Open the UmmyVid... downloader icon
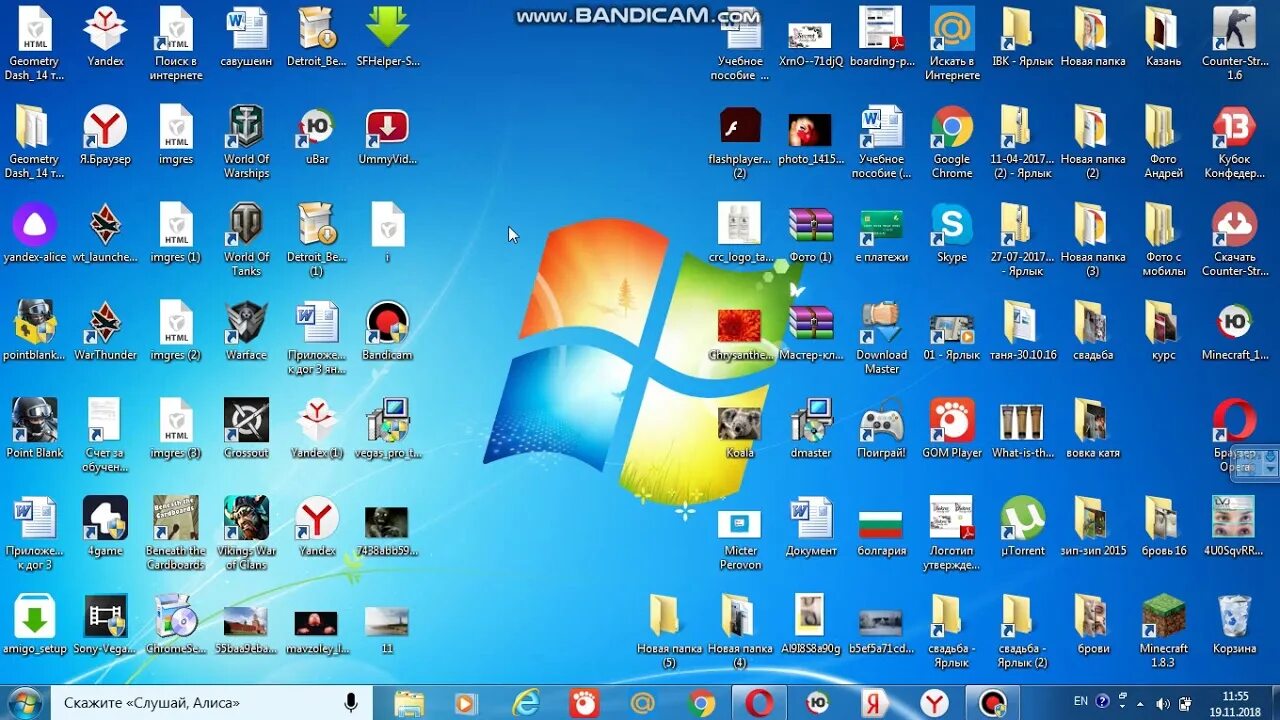The image size is (1280, 720). 387,135
